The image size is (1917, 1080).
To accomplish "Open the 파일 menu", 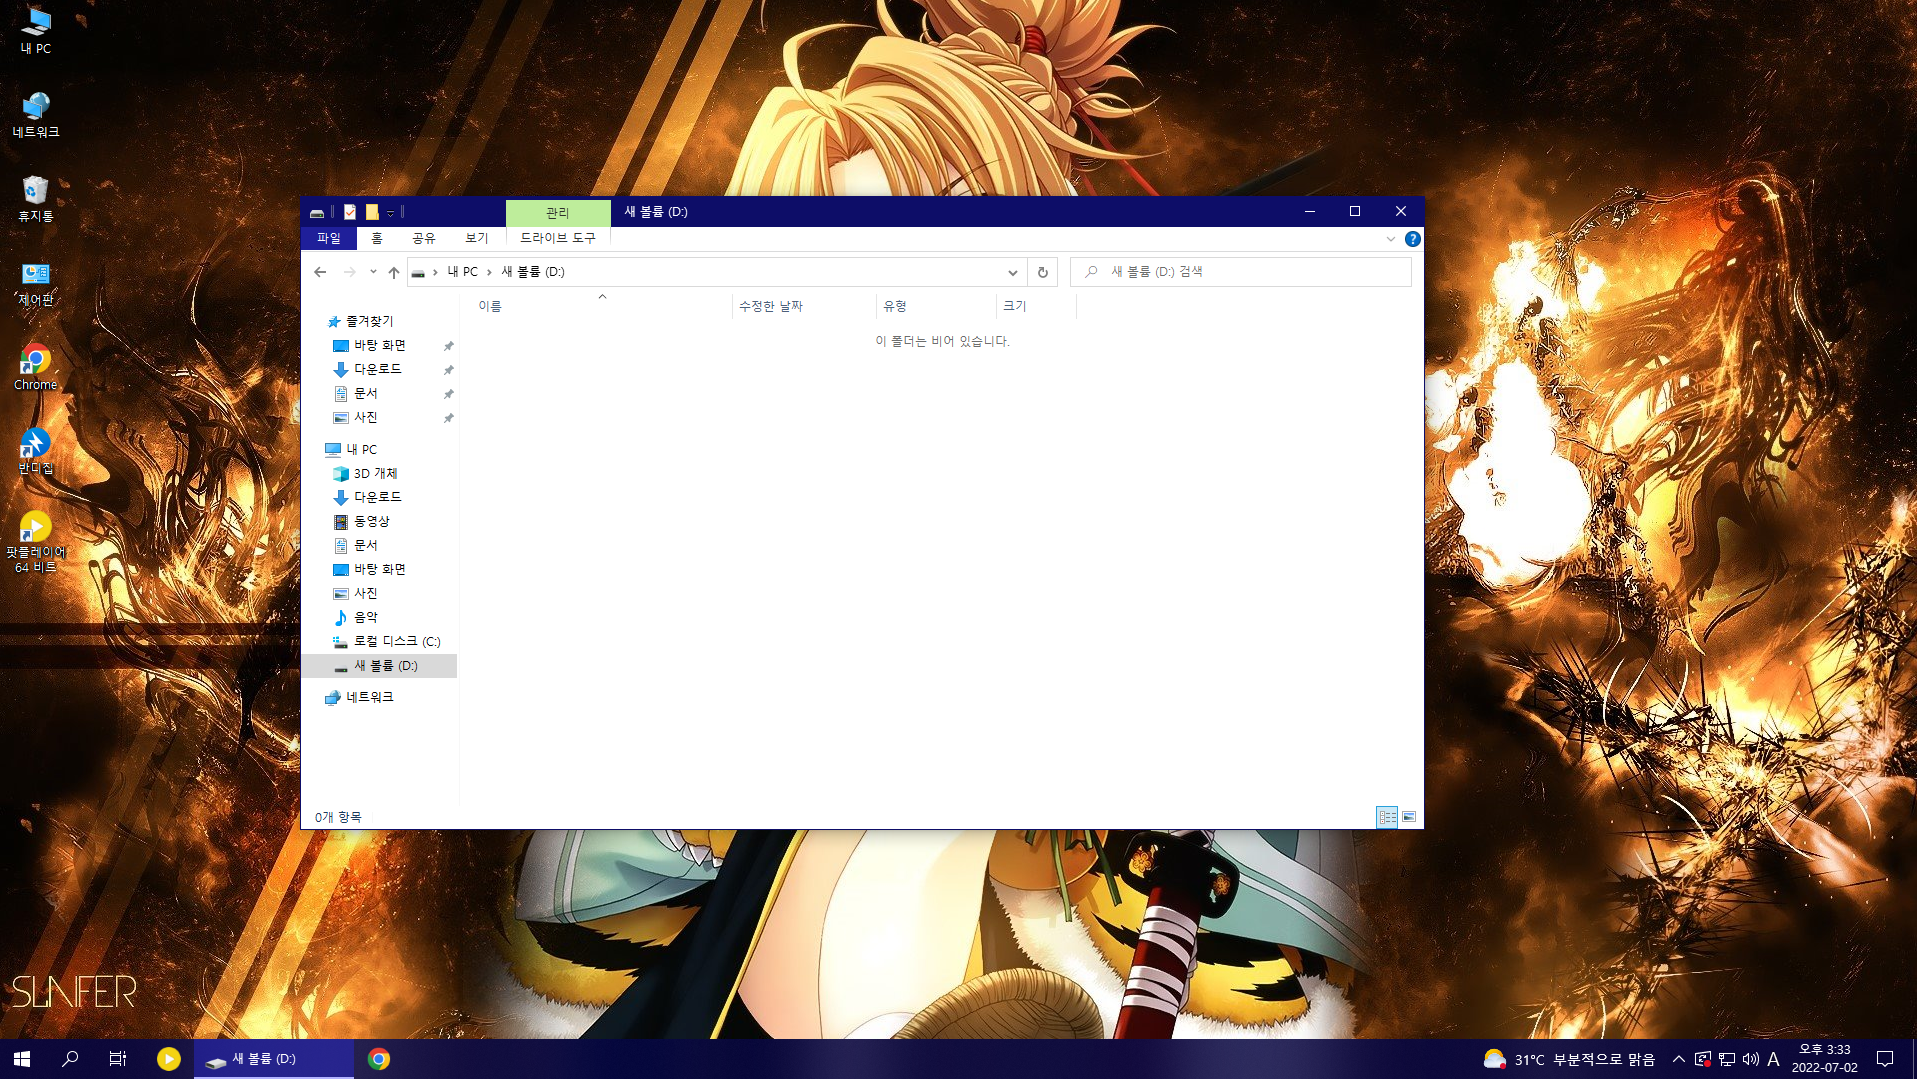I will point(329,238).
